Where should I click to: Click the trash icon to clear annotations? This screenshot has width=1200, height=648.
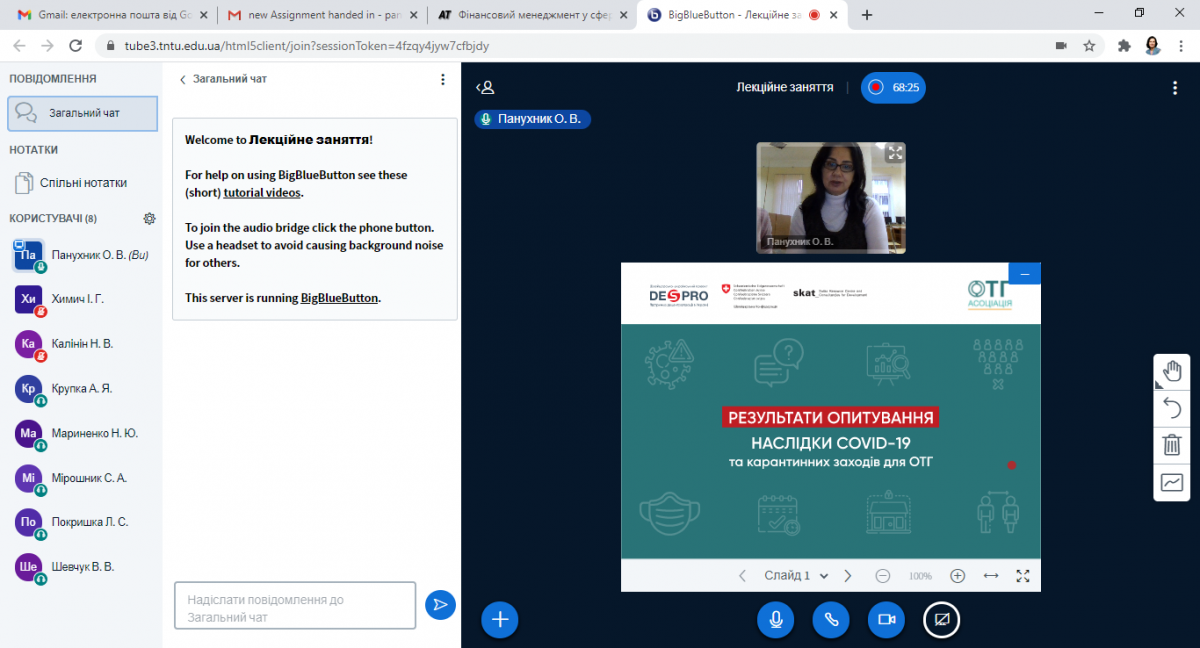click(1171, 445)
